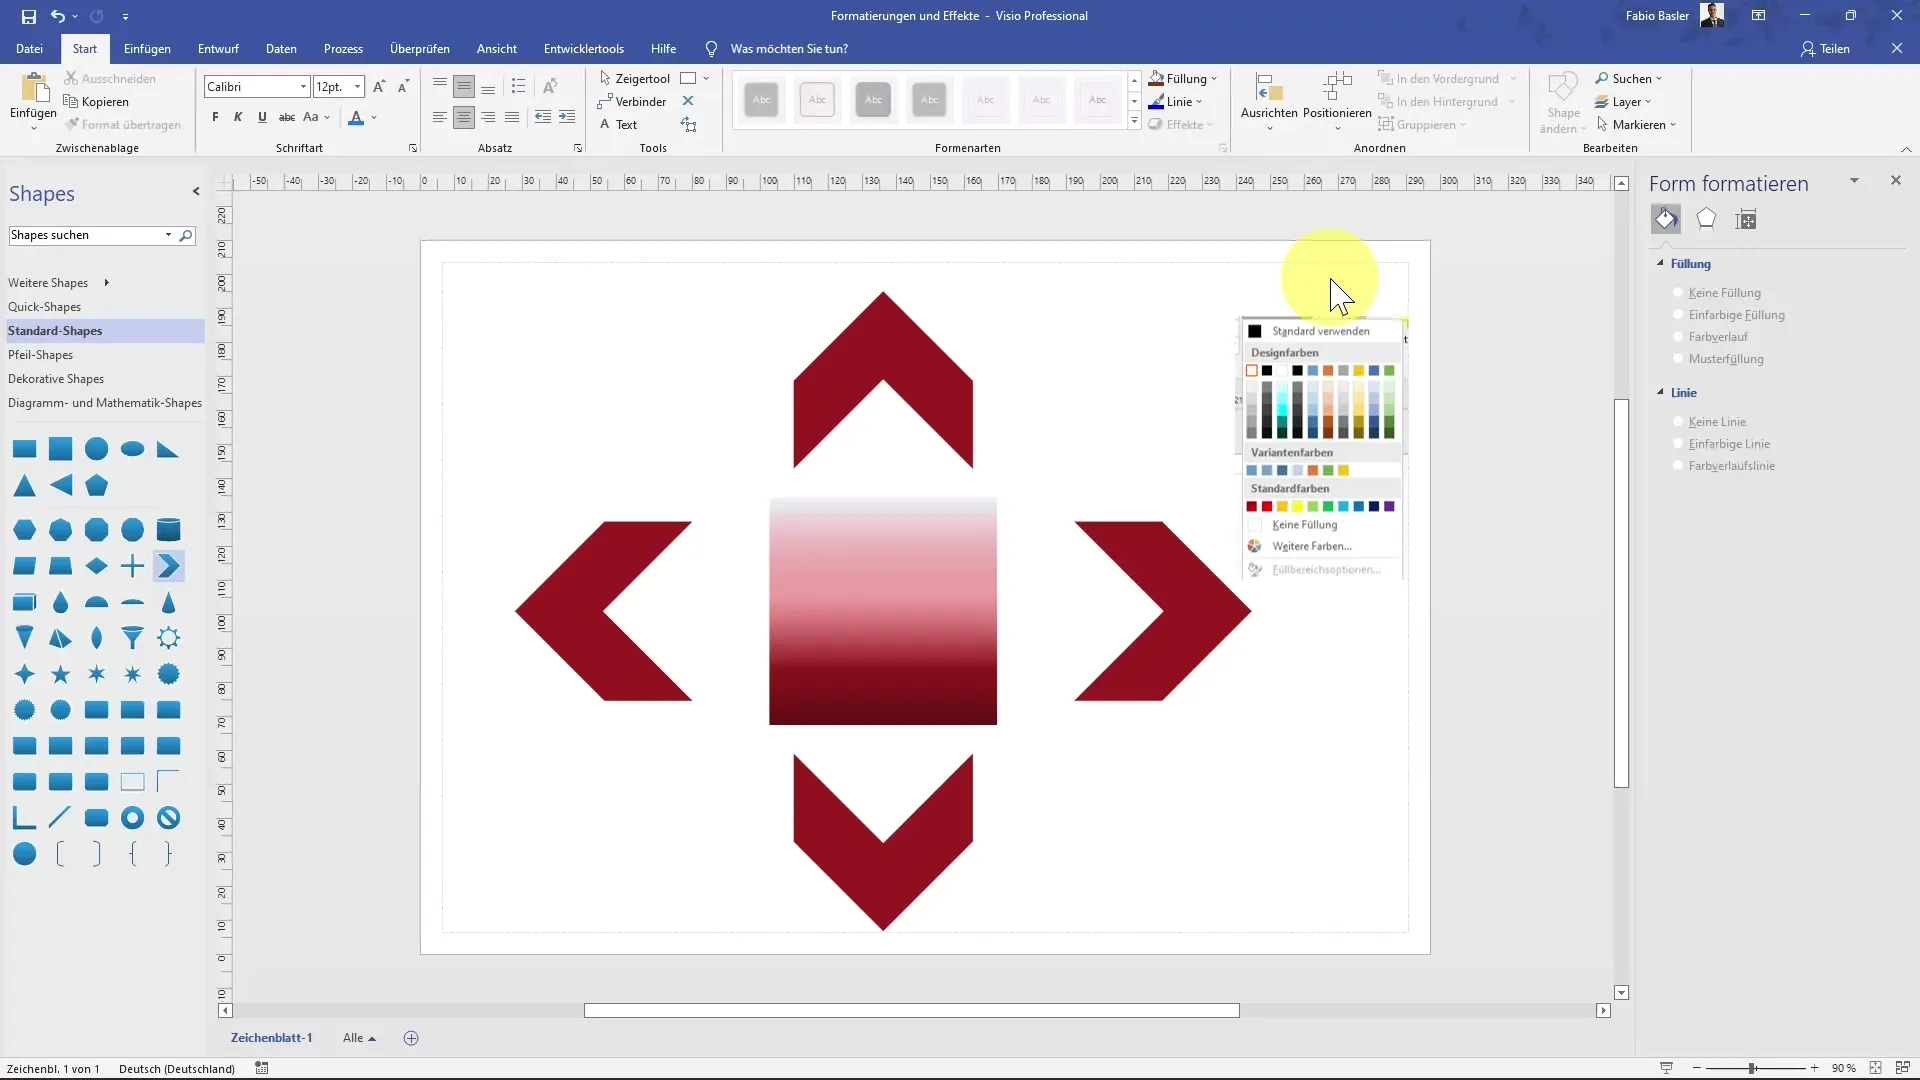This screenshot has width=1920, height=1080.
Task: Open the Datei menu
Action: tap(29, 48)
